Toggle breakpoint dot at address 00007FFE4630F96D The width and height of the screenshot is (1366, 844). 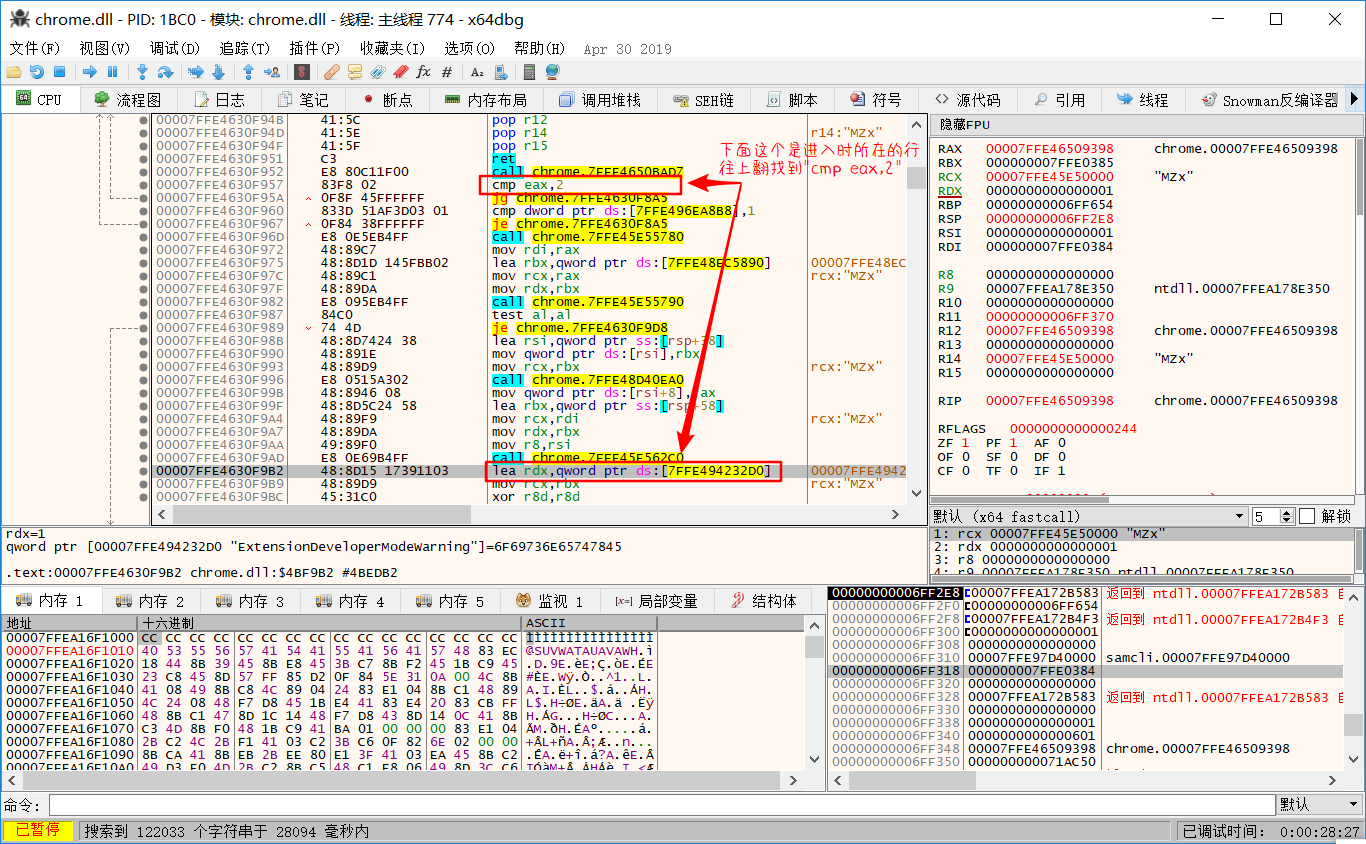144,237
